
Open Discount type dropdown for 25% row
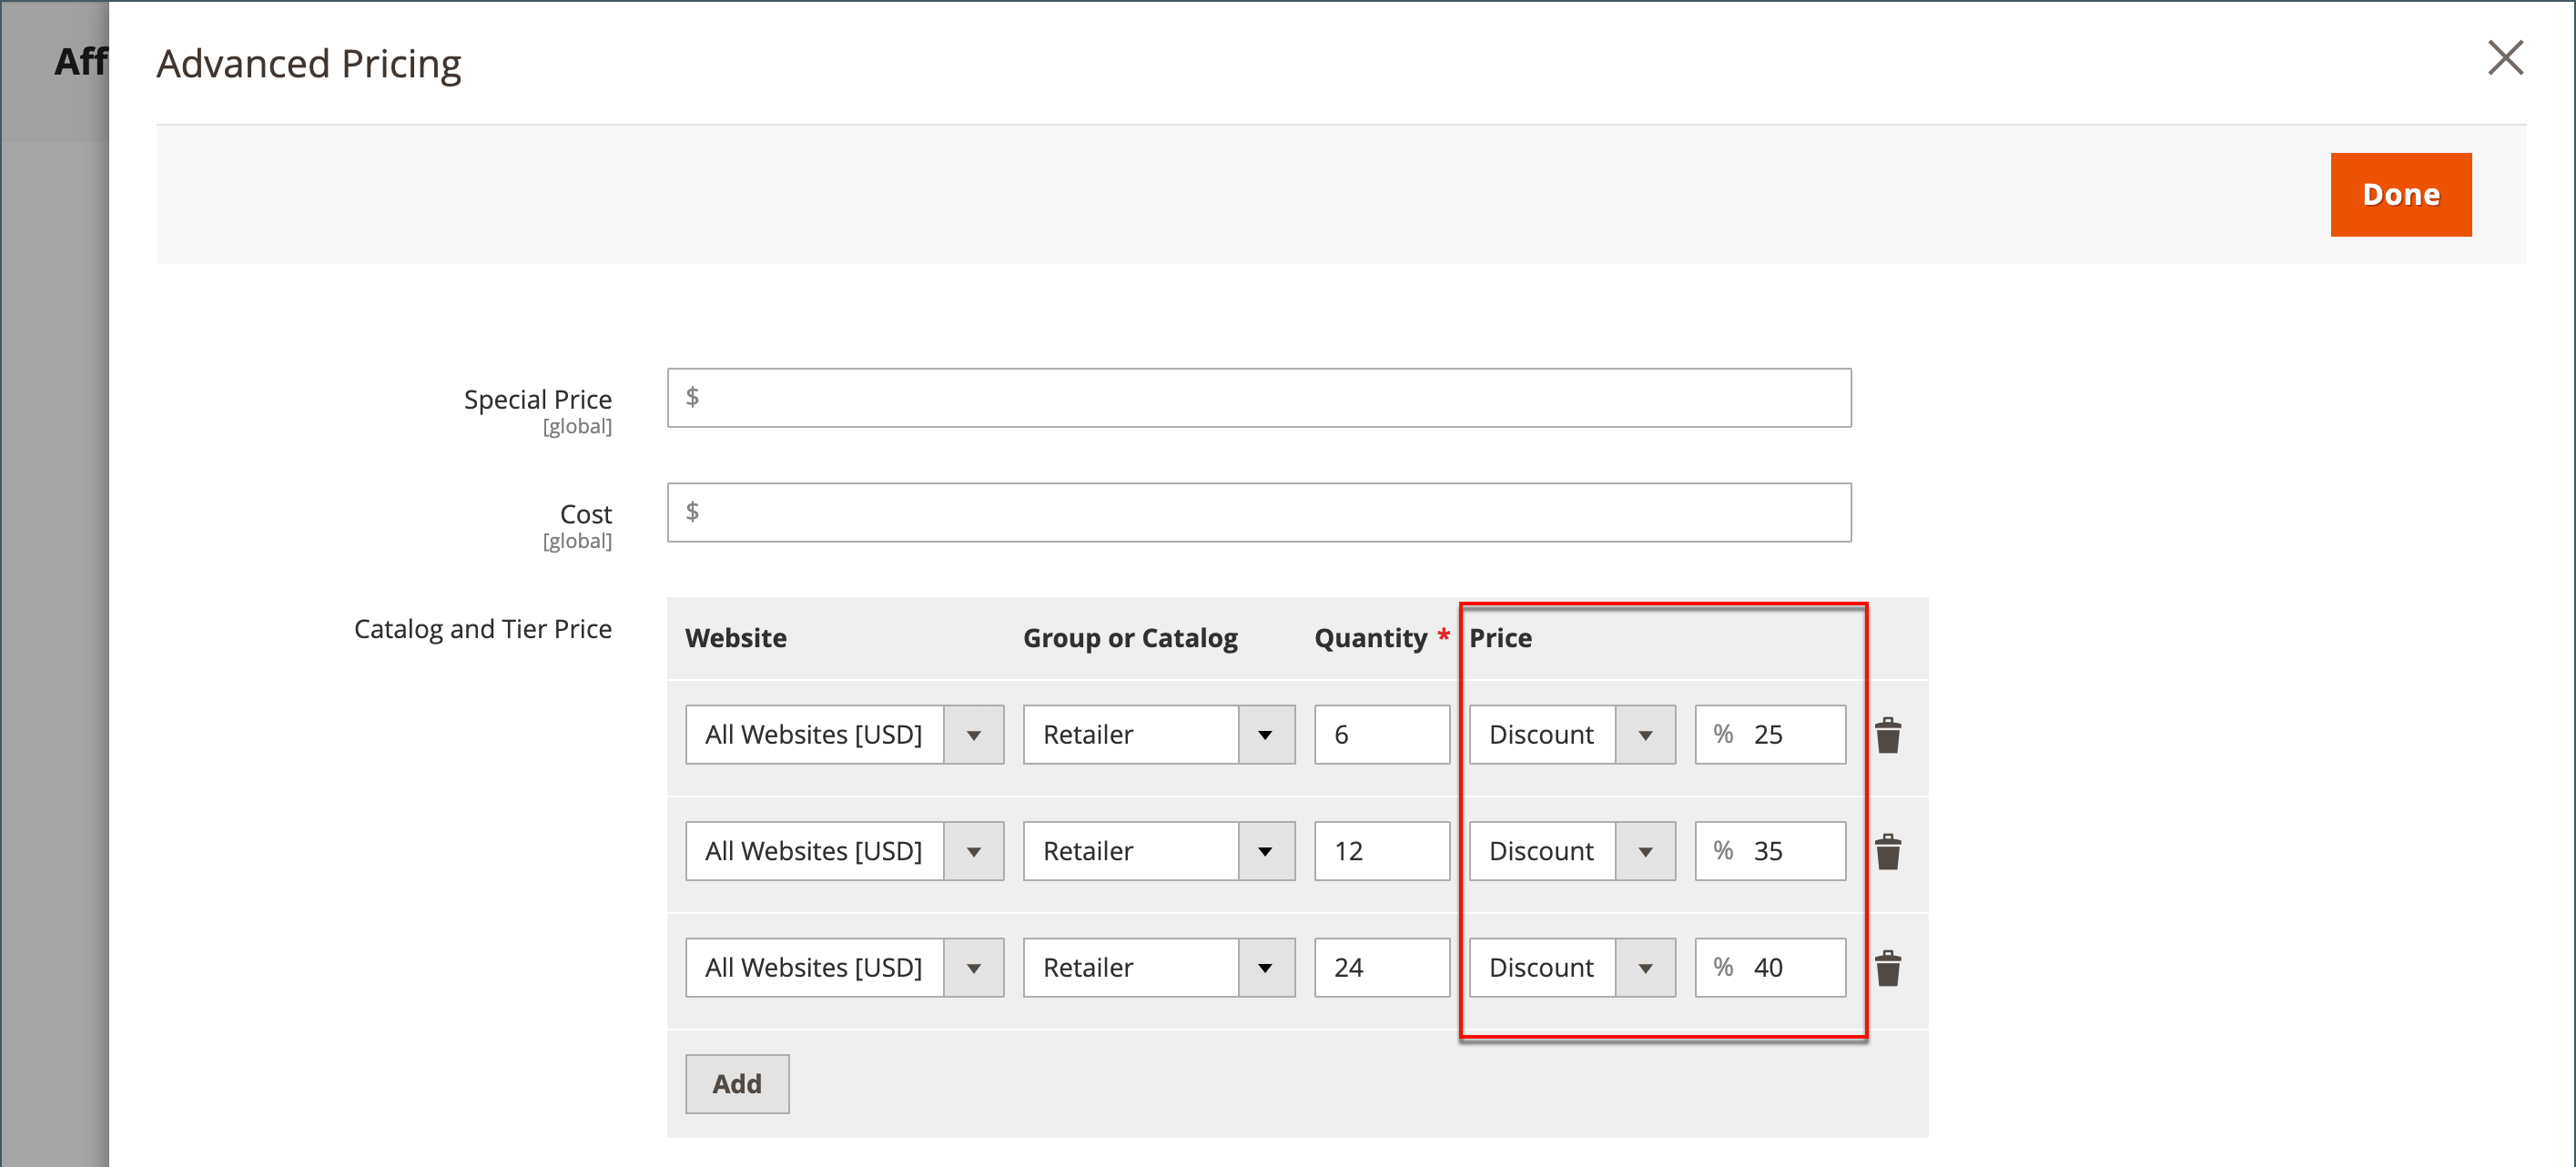1571,735
